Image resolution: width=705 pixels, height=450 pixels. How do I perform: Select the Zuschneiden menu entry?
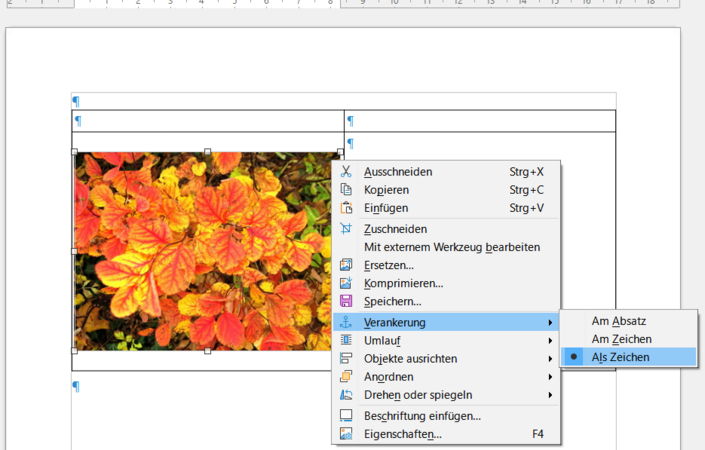click(x=446, y=229)
